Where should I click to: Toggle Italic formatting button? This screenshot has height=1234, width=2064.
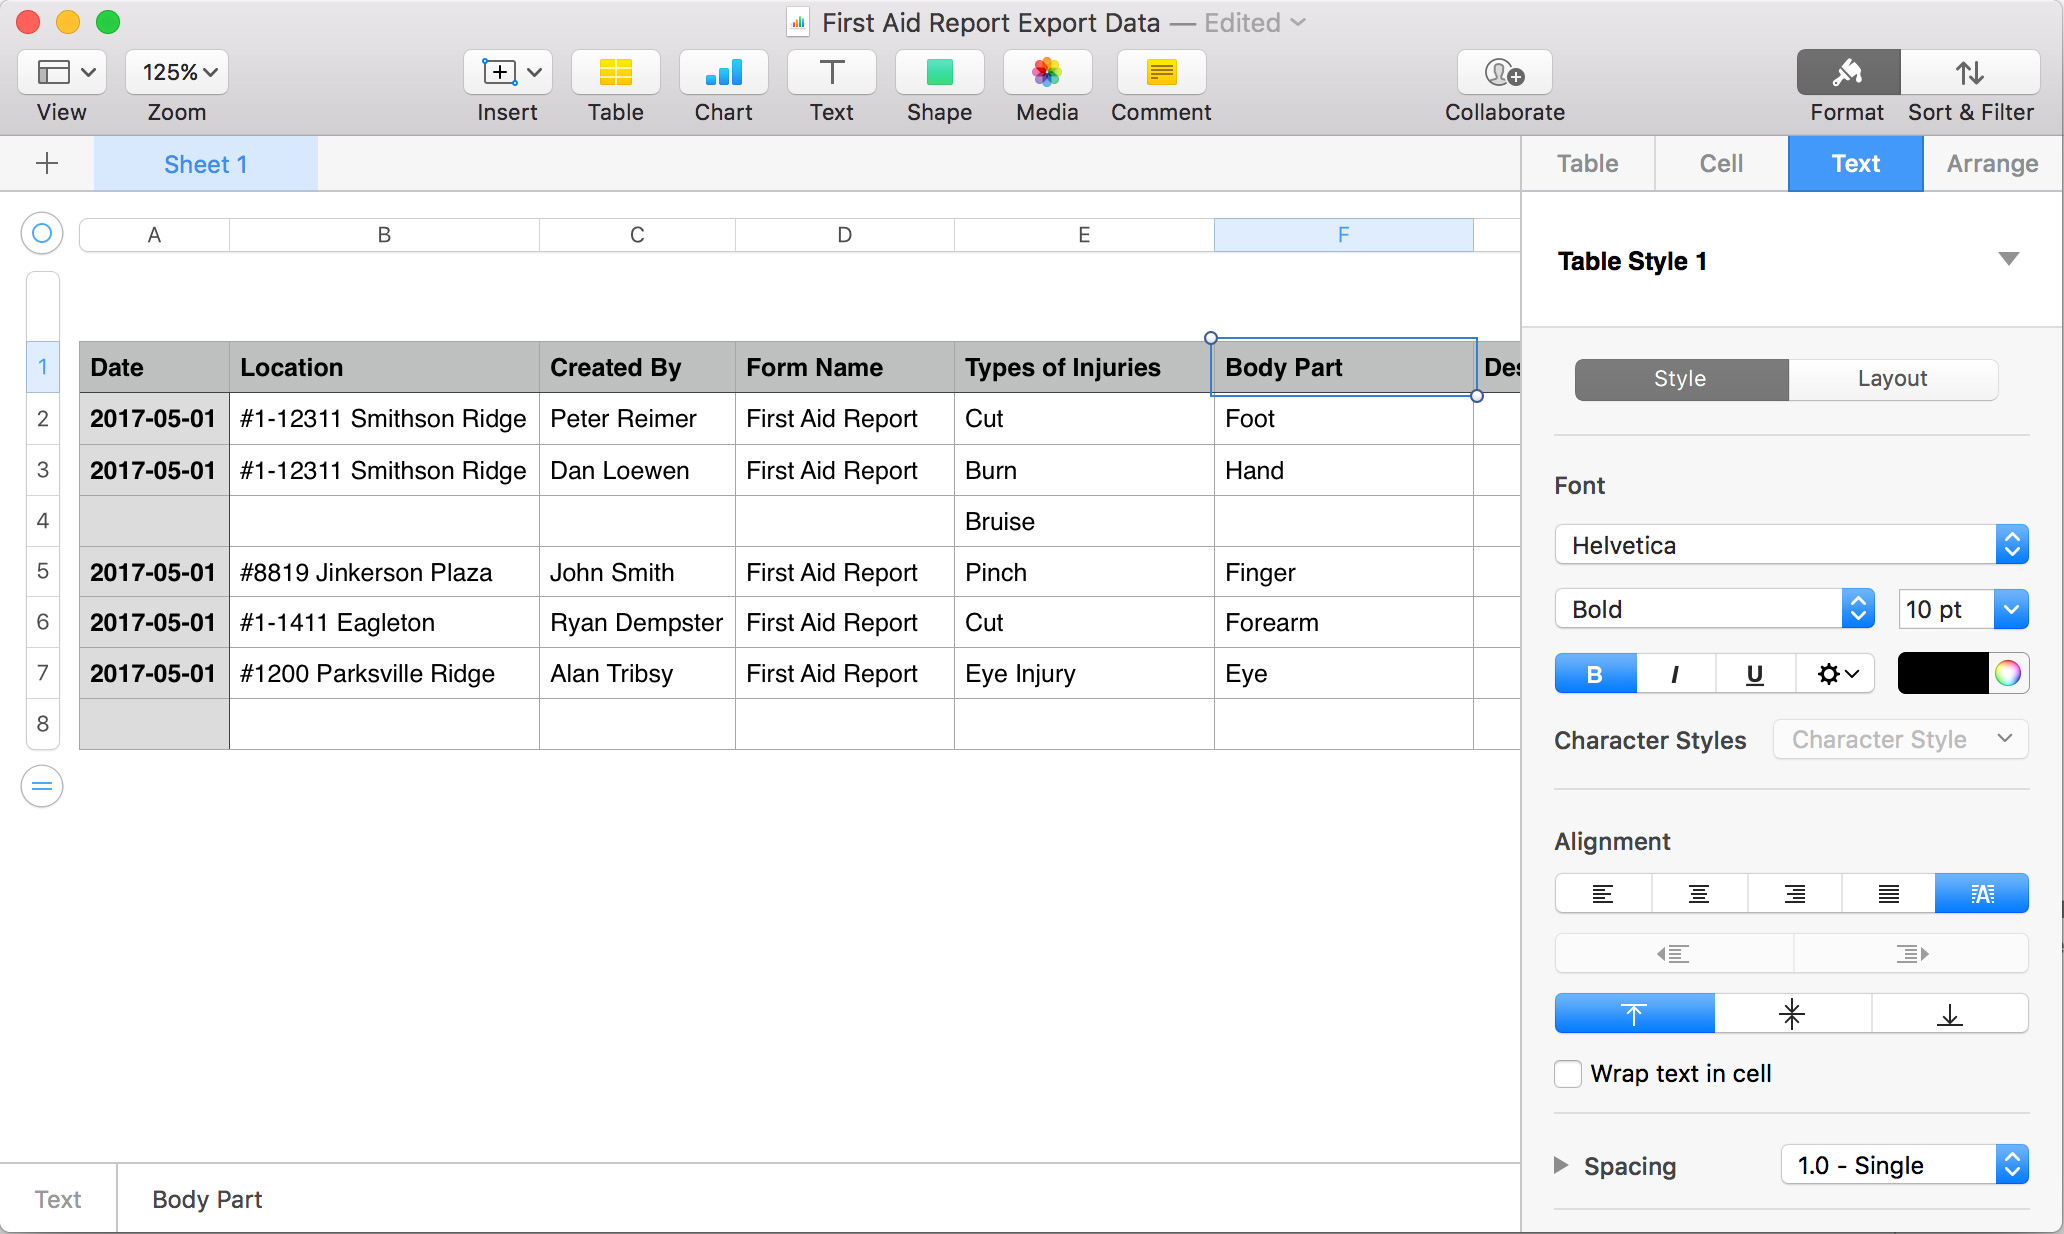(x=1675, y=674)
